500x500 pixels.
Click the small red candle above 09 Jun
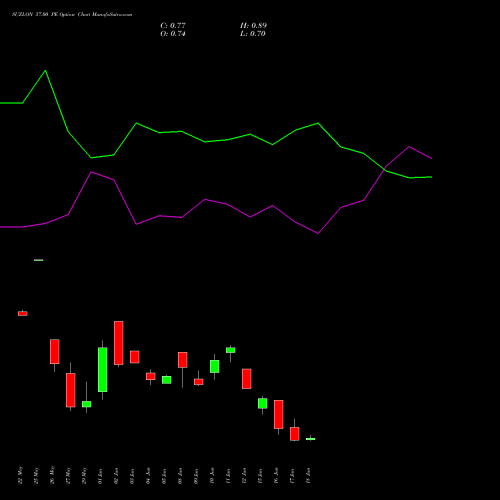pos(199,382)
